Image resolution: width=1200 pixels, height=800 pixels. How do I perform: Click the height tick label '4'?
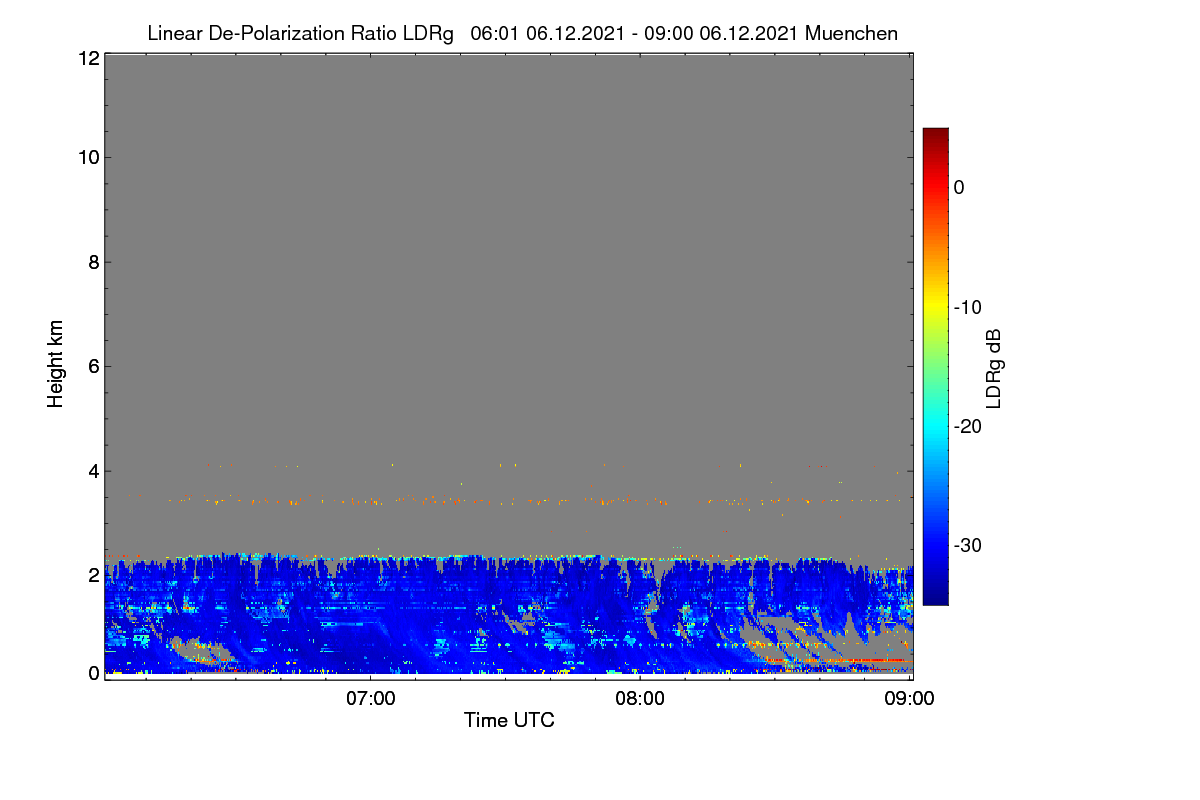tap(93, 471)
